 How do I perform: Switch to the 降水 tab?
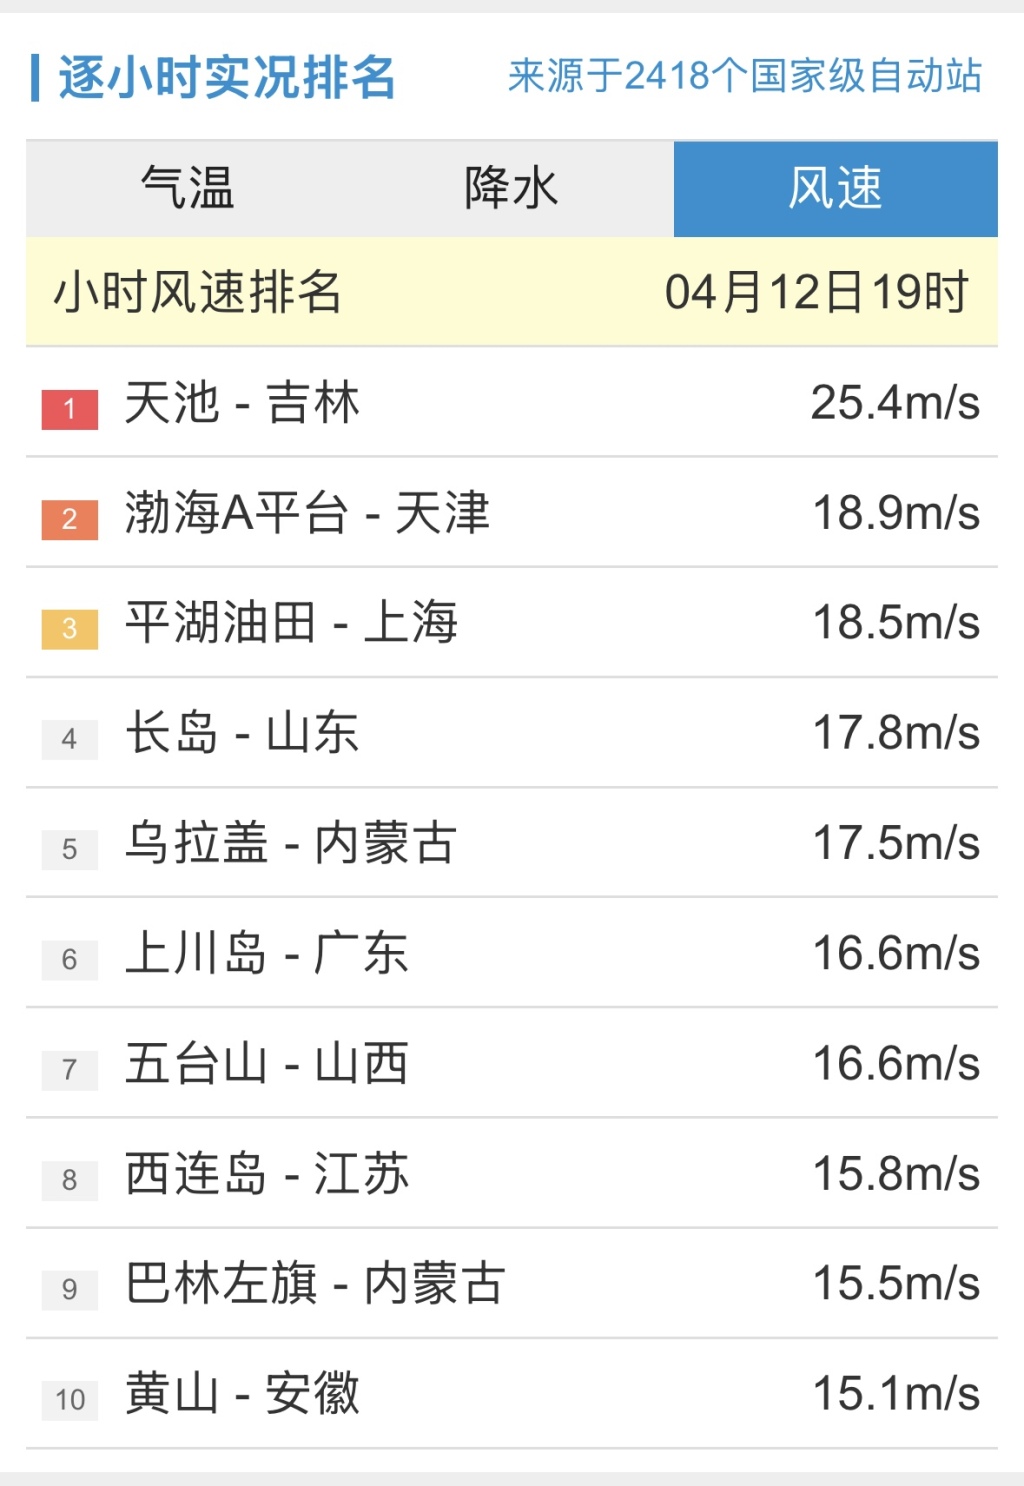click(x=512, y=189)
